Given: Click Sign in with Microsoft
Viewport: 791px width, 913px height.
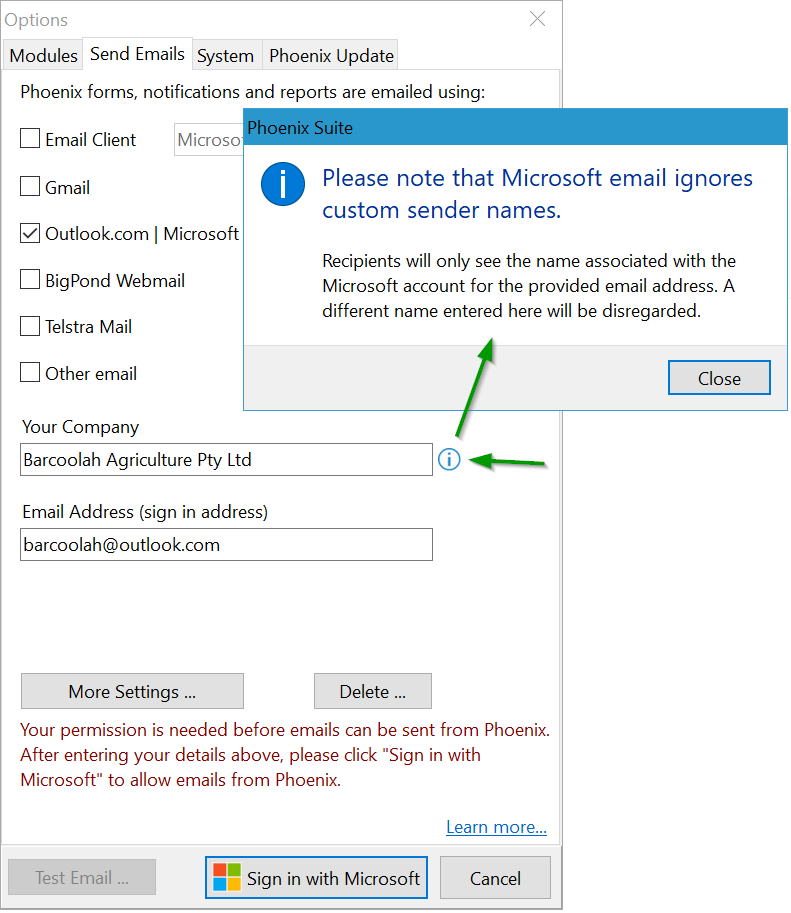Looking at the screenshot, I should point(316,877).
